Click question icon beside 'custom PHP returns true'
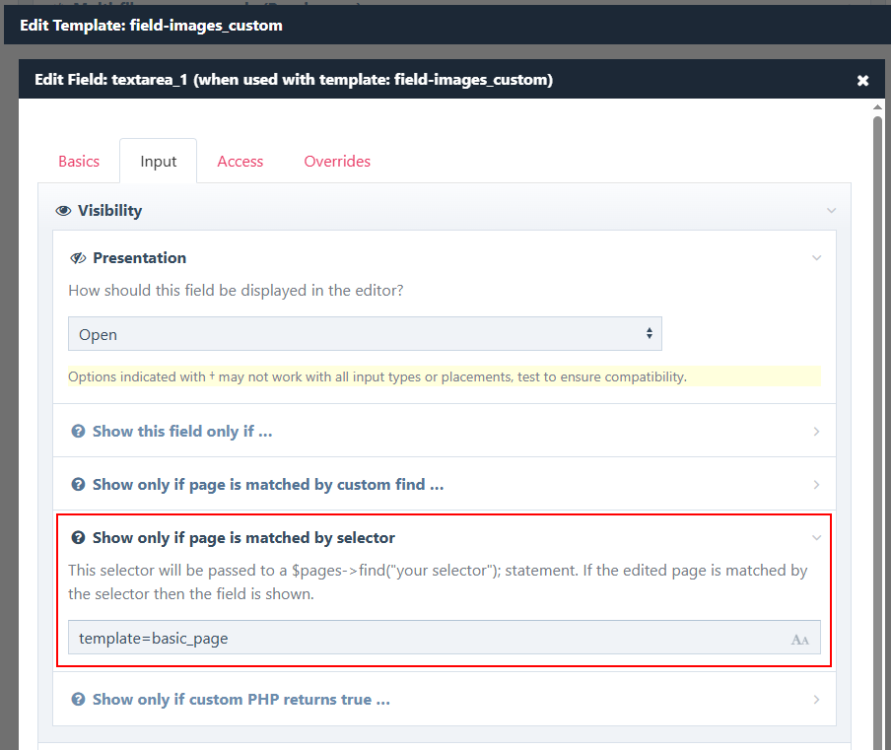Screen dimensions: 891x750 [78, 700]
